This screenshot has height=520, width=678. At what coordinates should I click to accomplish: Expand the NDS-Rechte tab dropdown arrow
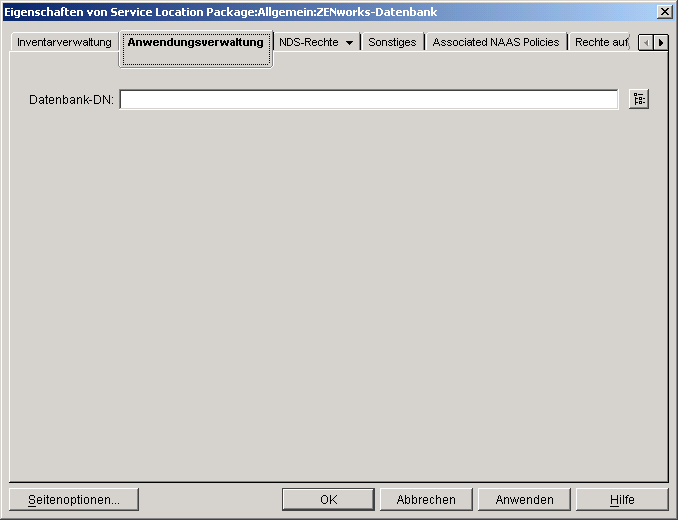pos(349,43)
